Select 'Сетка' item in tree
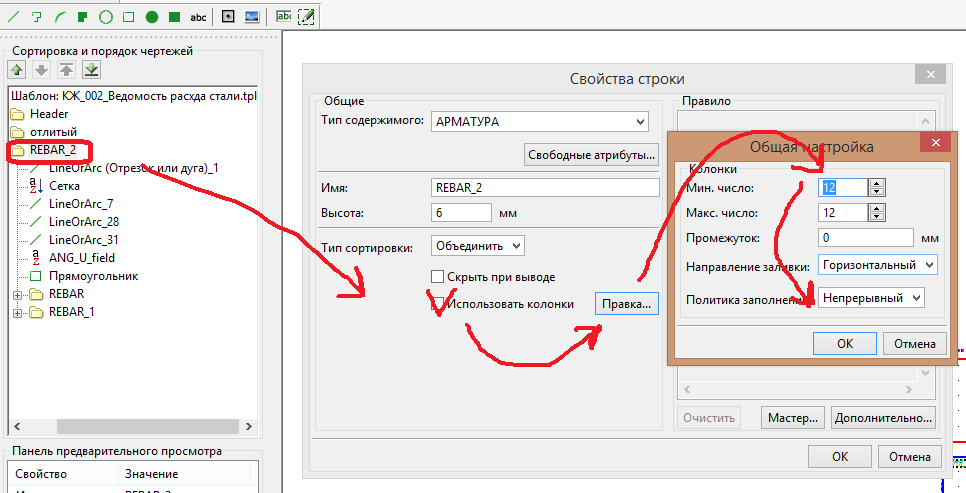 point(64,186)
